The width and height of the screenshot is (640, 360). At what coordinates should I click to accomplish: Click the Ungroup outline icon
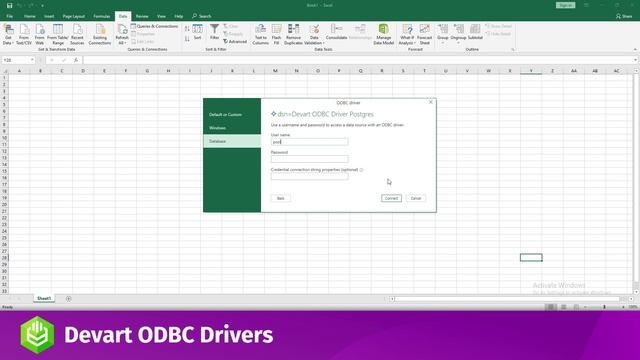[458, 30]
